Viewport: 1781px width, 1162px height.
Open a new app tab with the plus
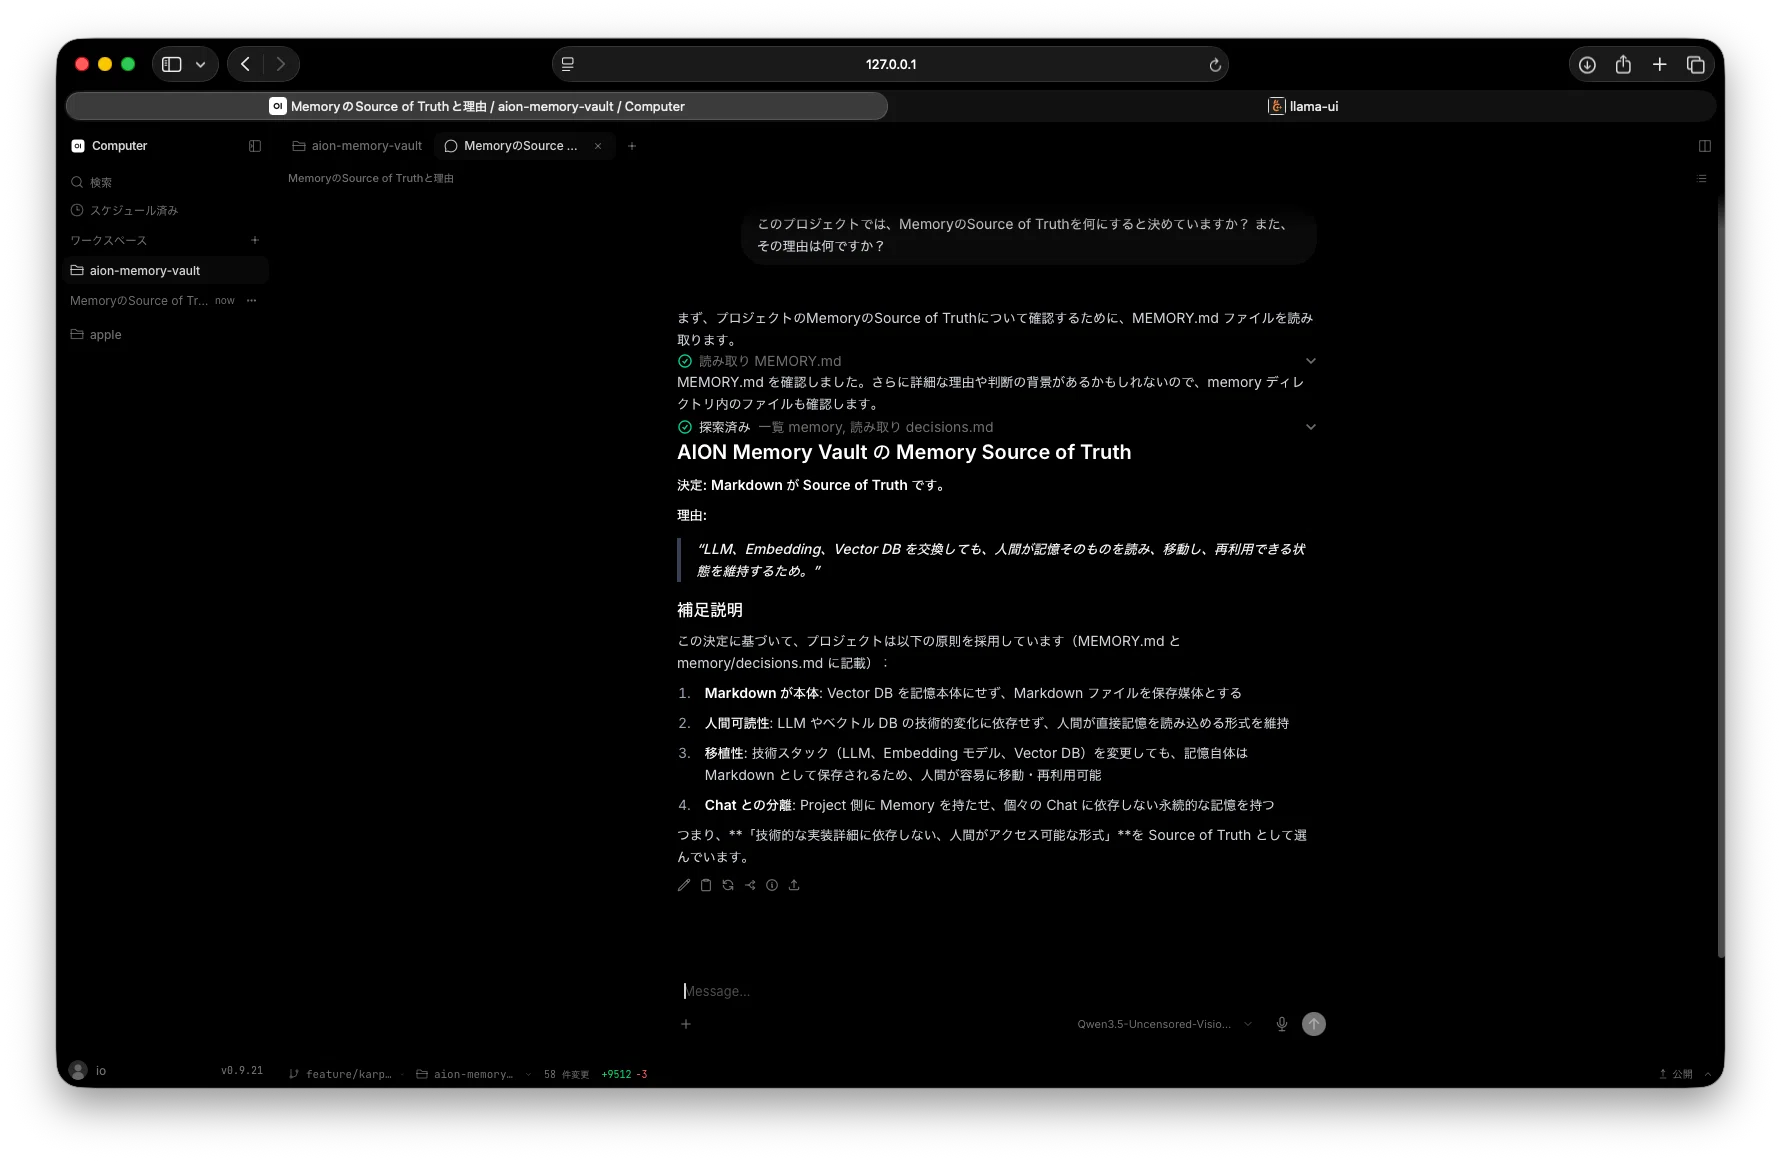pos(632,146)
